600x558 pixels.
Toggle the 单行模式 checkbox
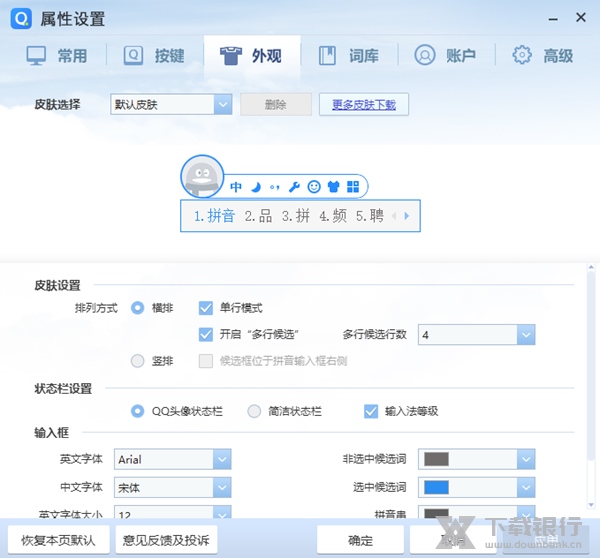207,308
